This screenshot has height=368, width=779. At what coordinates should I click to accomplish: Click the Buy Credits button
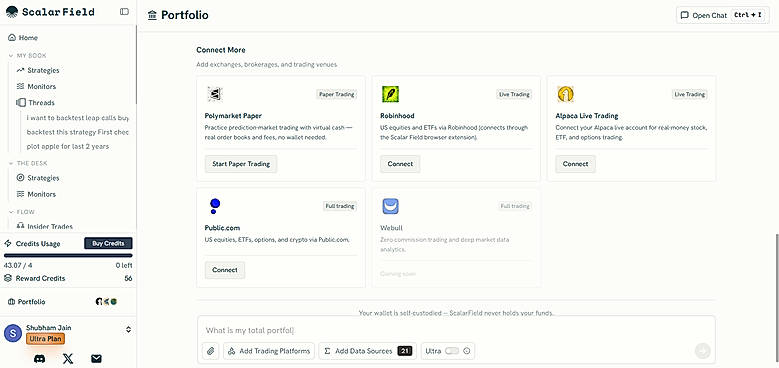[x=108, y=243]
